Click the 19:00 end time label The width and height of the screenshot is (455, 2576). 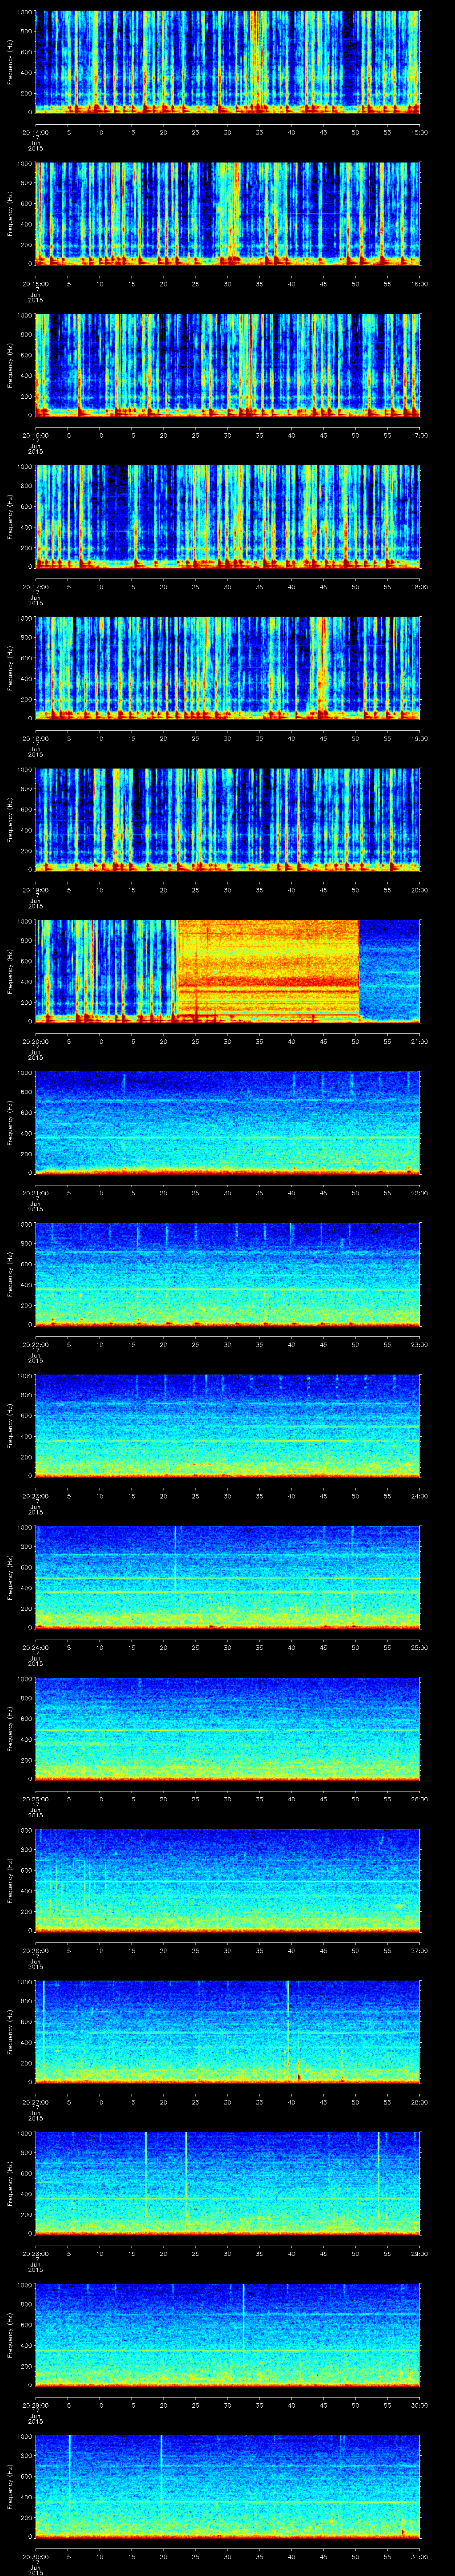(420, 739)
